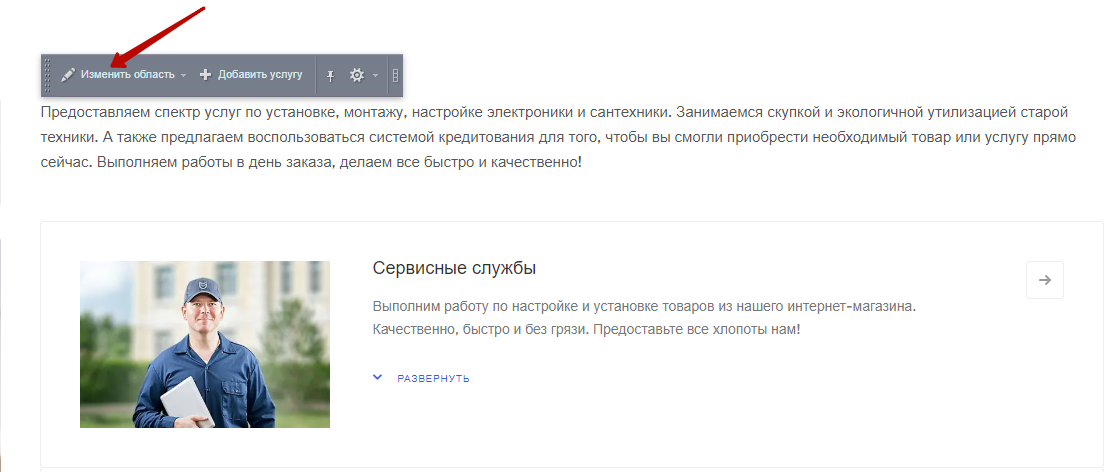Click the collapse handle at toolbar right end

pos(395,75)
